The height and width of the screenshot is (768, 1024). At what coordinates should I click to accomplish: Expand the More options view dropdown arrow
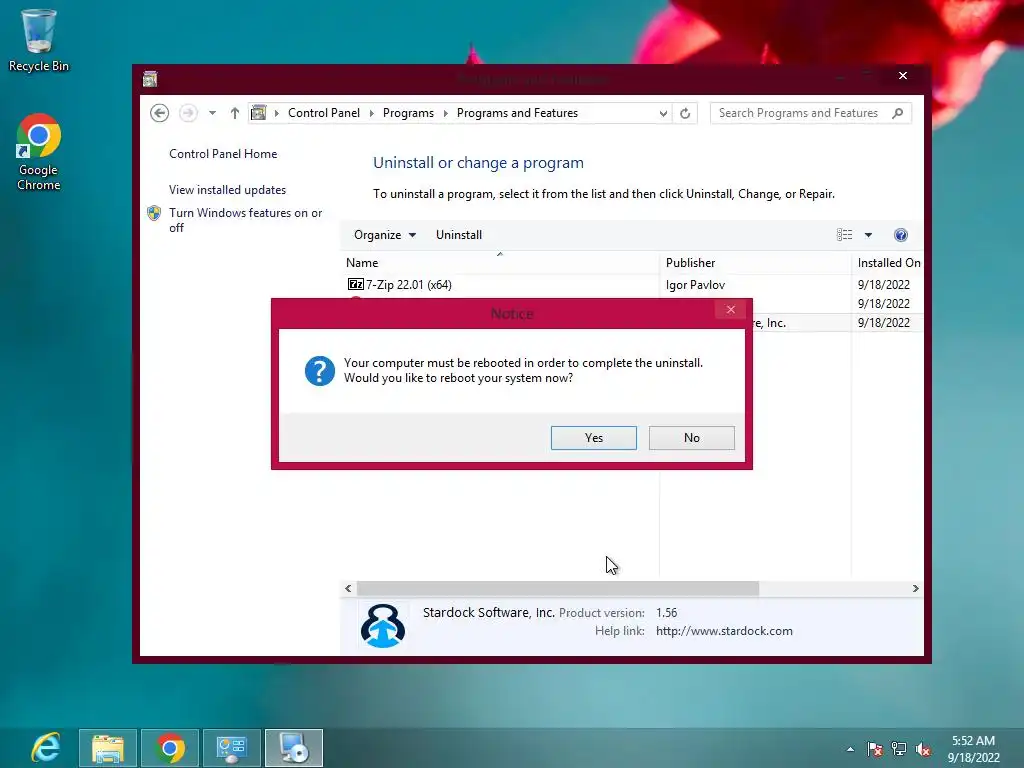(868, 235)
